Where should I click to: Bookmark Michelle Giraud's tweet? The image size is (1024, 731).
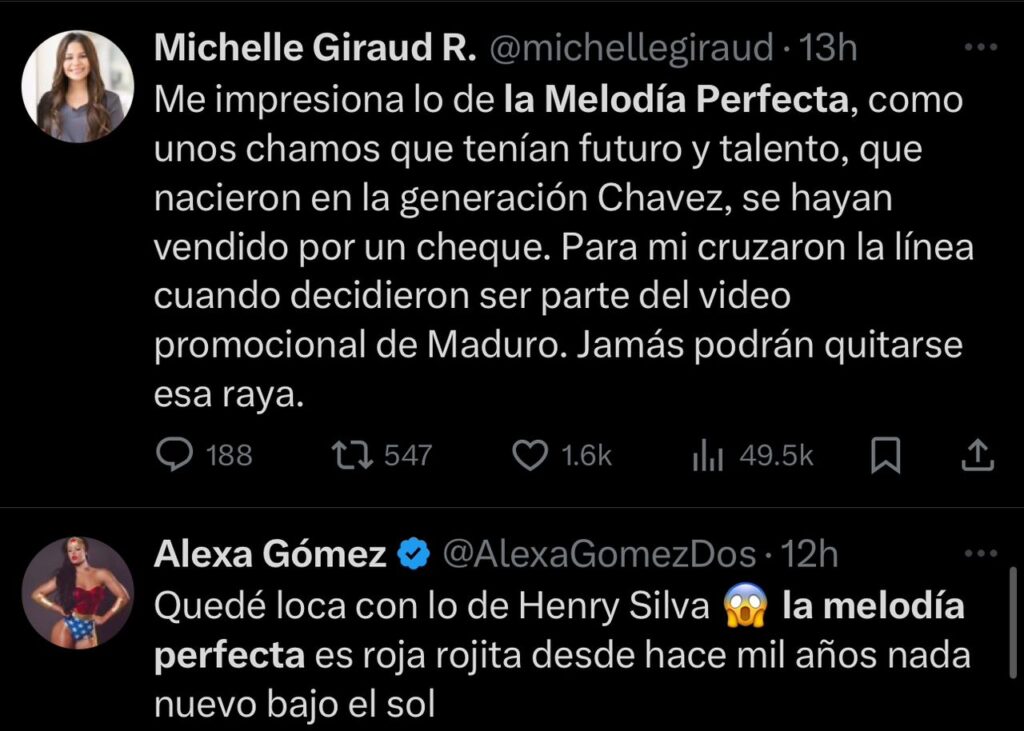(x=885, y=457)
